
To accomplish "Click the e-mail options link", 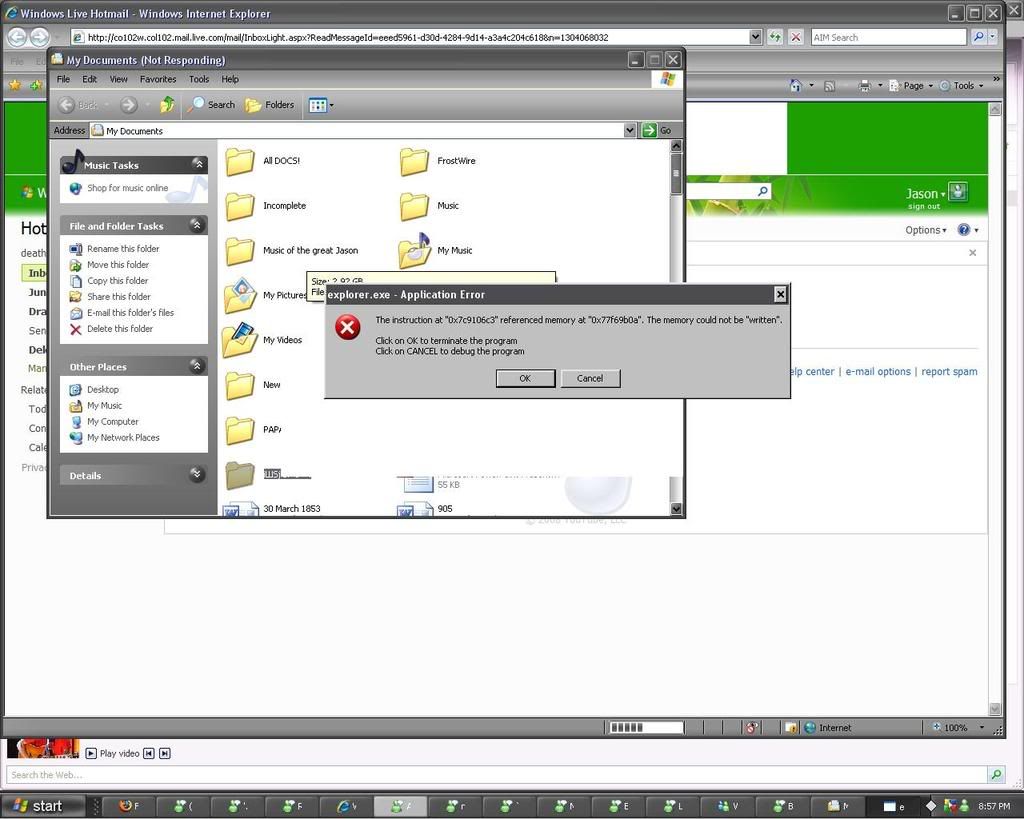I will (x=878, y=372).
